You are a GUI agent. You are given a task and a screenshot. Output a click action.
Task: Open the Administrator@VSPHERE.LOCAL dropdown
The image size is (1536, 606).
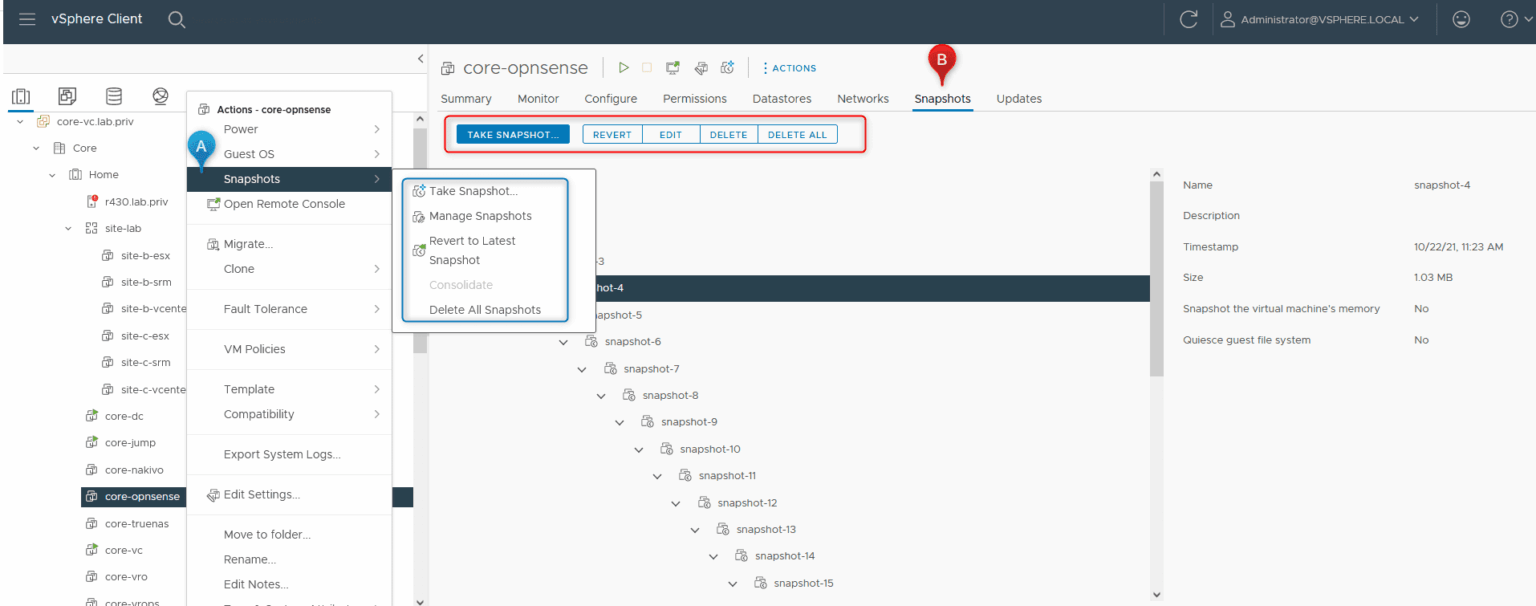point(1320,18)
